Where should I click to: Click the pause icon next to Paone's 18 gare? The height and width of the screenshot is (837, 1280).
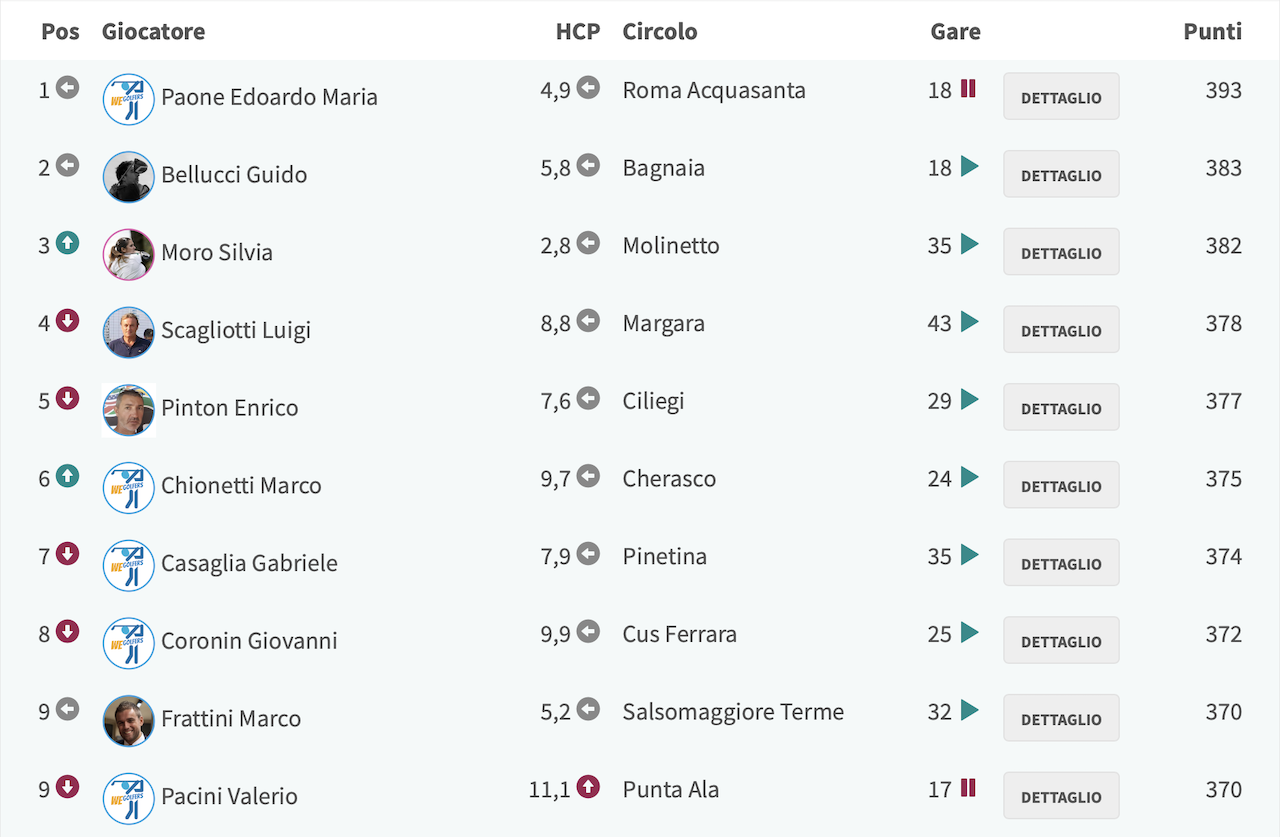click(968, 88)
